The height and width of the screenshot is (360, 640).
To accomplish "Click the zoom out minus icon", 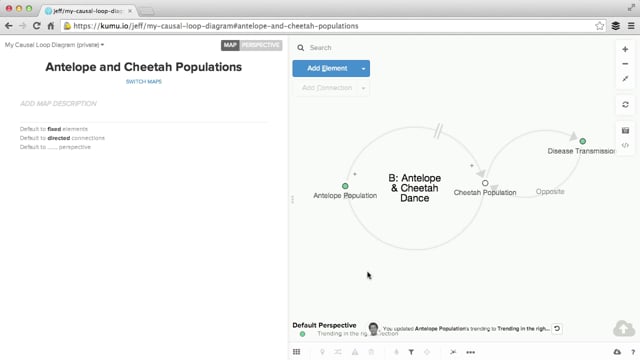I will click(625, 64).
